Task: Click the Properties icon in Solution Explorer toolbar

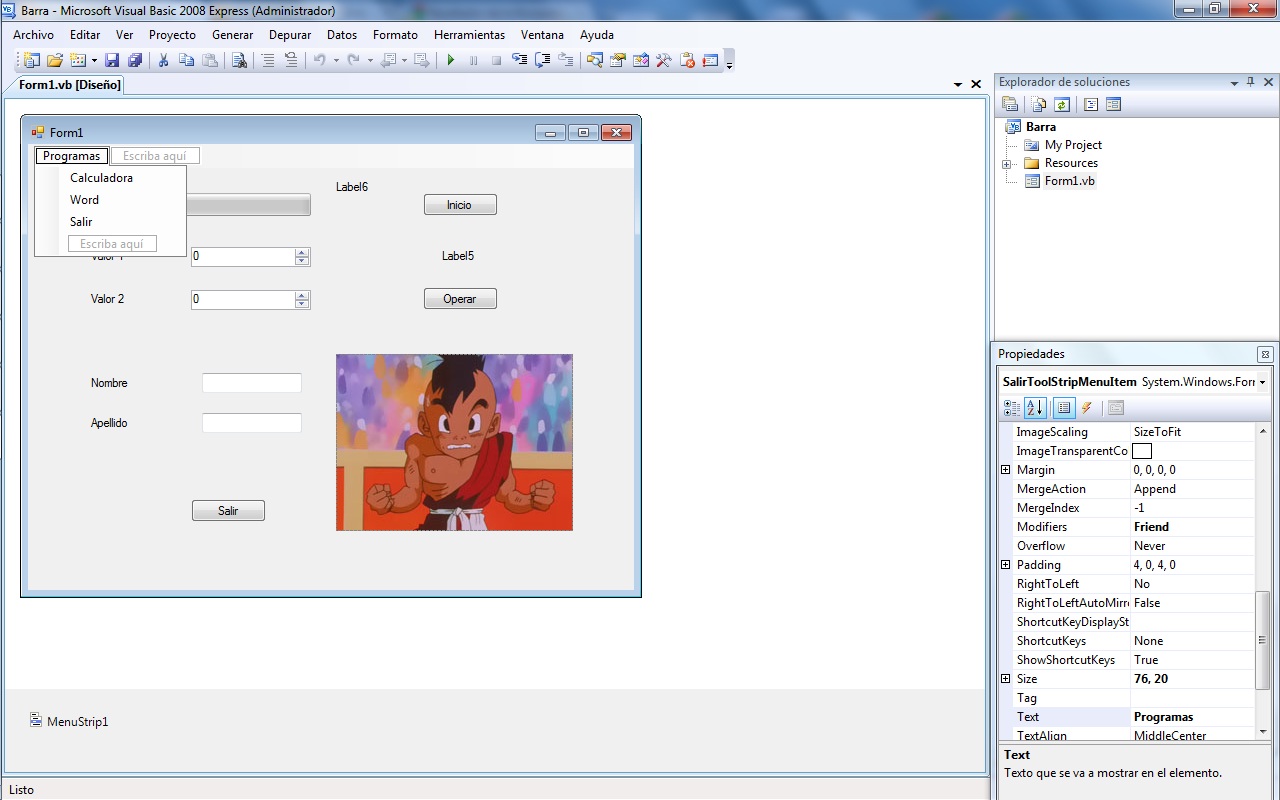Action: tap(1010, 104)
